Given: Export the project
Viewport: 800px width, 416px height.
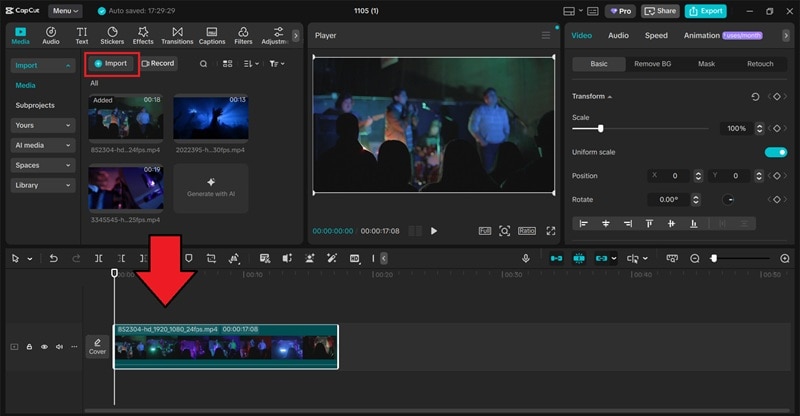Looking at the screenshot, I should [706, 11].
